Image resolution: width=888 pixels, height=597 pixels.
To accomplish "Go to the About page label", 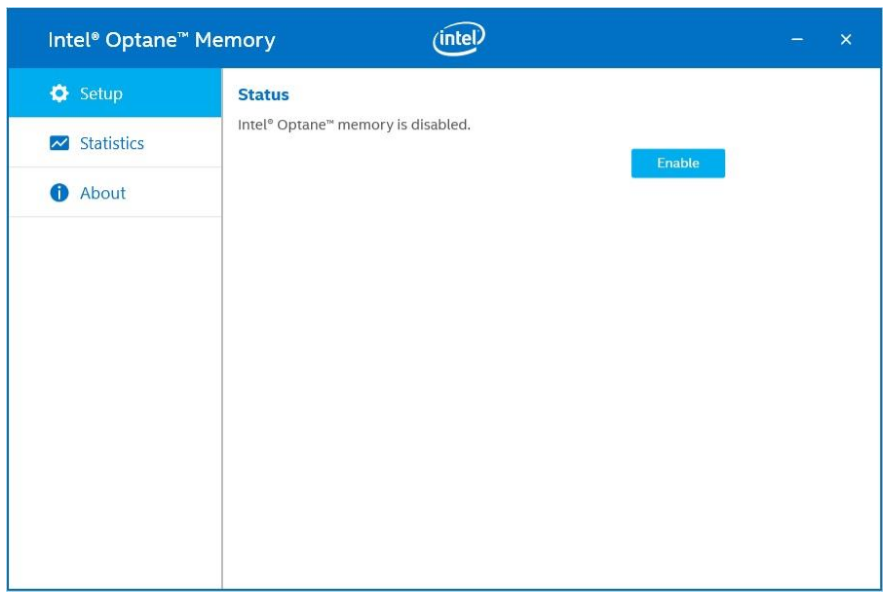I will pyautogui.click(x=103, y=193).
